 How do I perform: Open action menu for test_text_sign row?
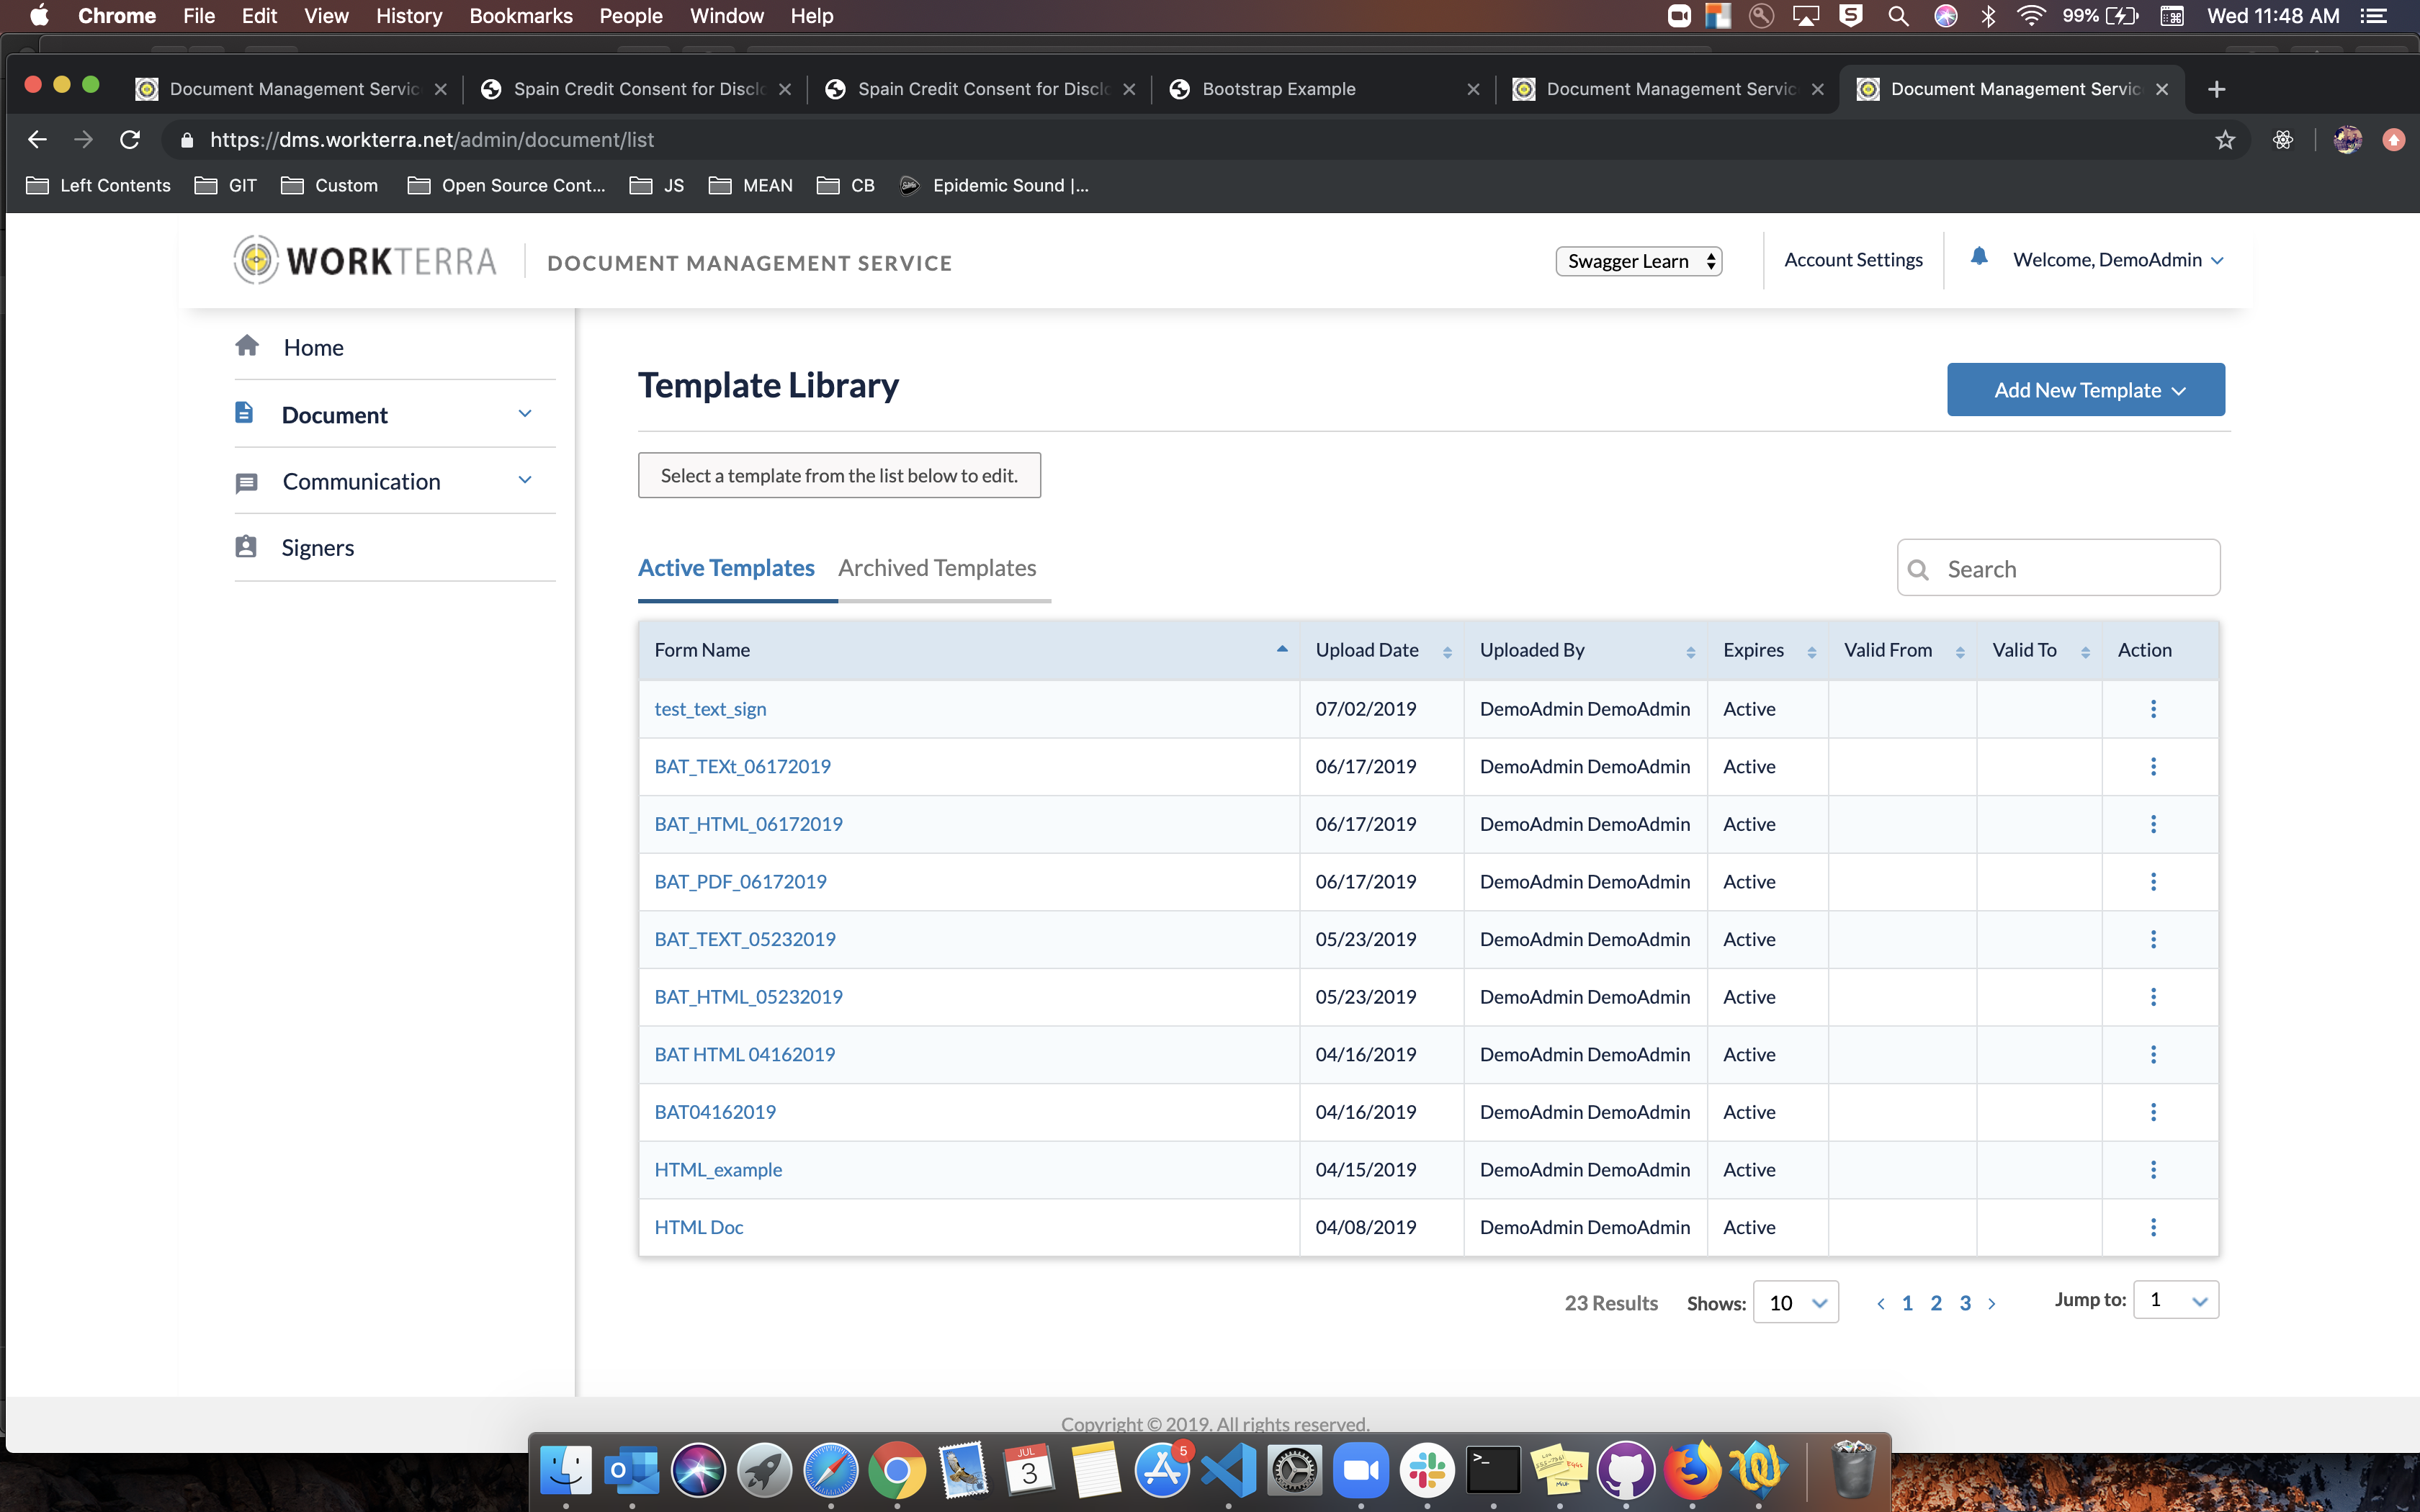(2153, 709)
